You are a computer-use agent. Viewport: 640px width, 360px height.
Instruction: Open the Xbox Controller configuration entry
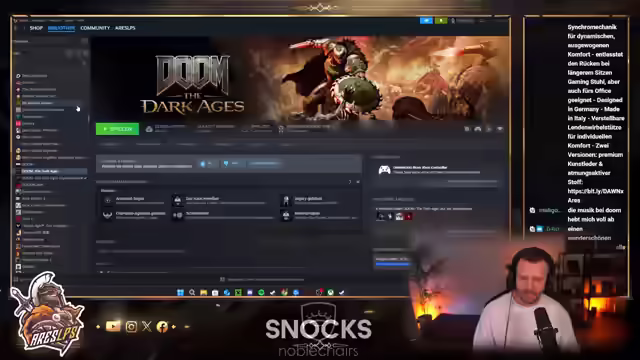(x=437, y=170)
